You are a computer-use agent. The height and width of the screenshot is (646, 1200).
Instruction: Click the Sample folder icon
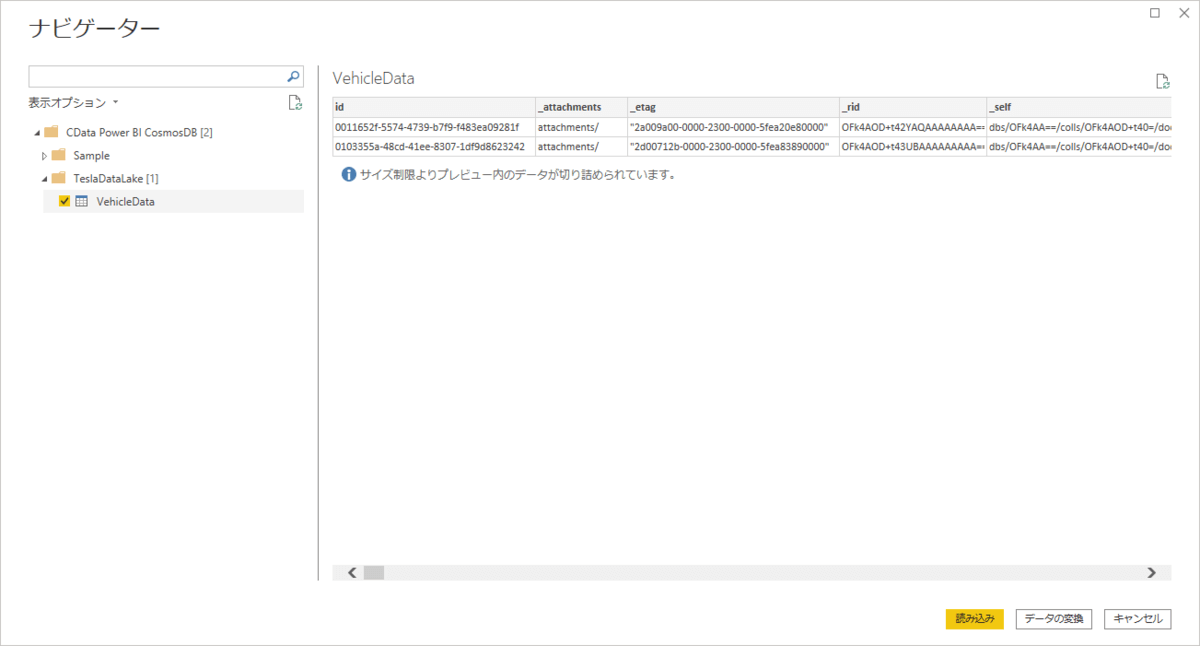point(58,155)
